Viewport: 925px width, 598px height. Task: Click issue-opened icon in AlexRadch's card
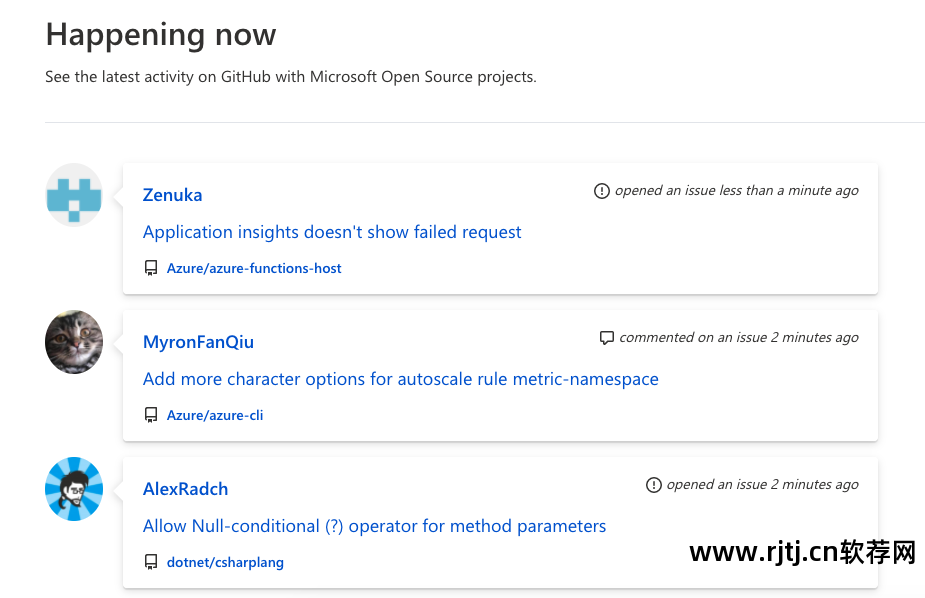pyautogui.click(x=653, y=485)
